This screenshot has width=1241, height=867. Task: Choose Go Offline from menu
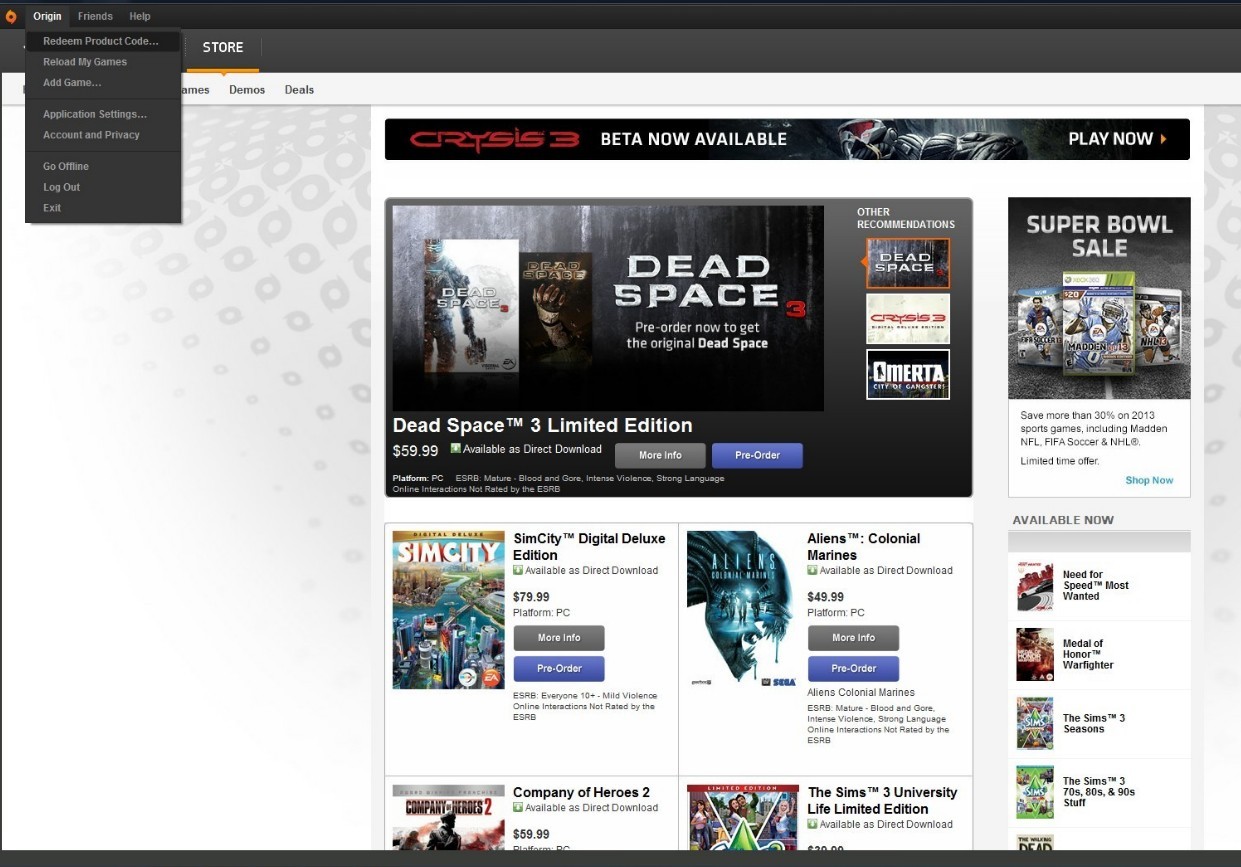tap(66, 166)
